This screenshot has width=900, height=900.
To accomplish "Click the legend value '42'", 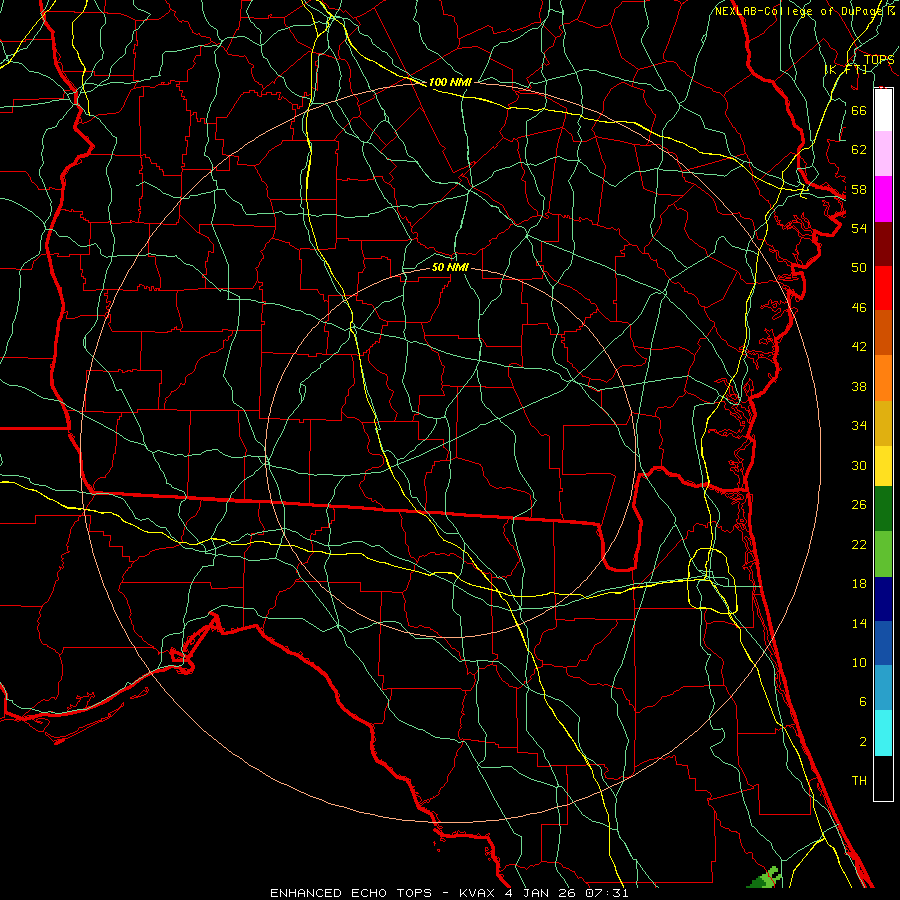I will click(859, 347).
